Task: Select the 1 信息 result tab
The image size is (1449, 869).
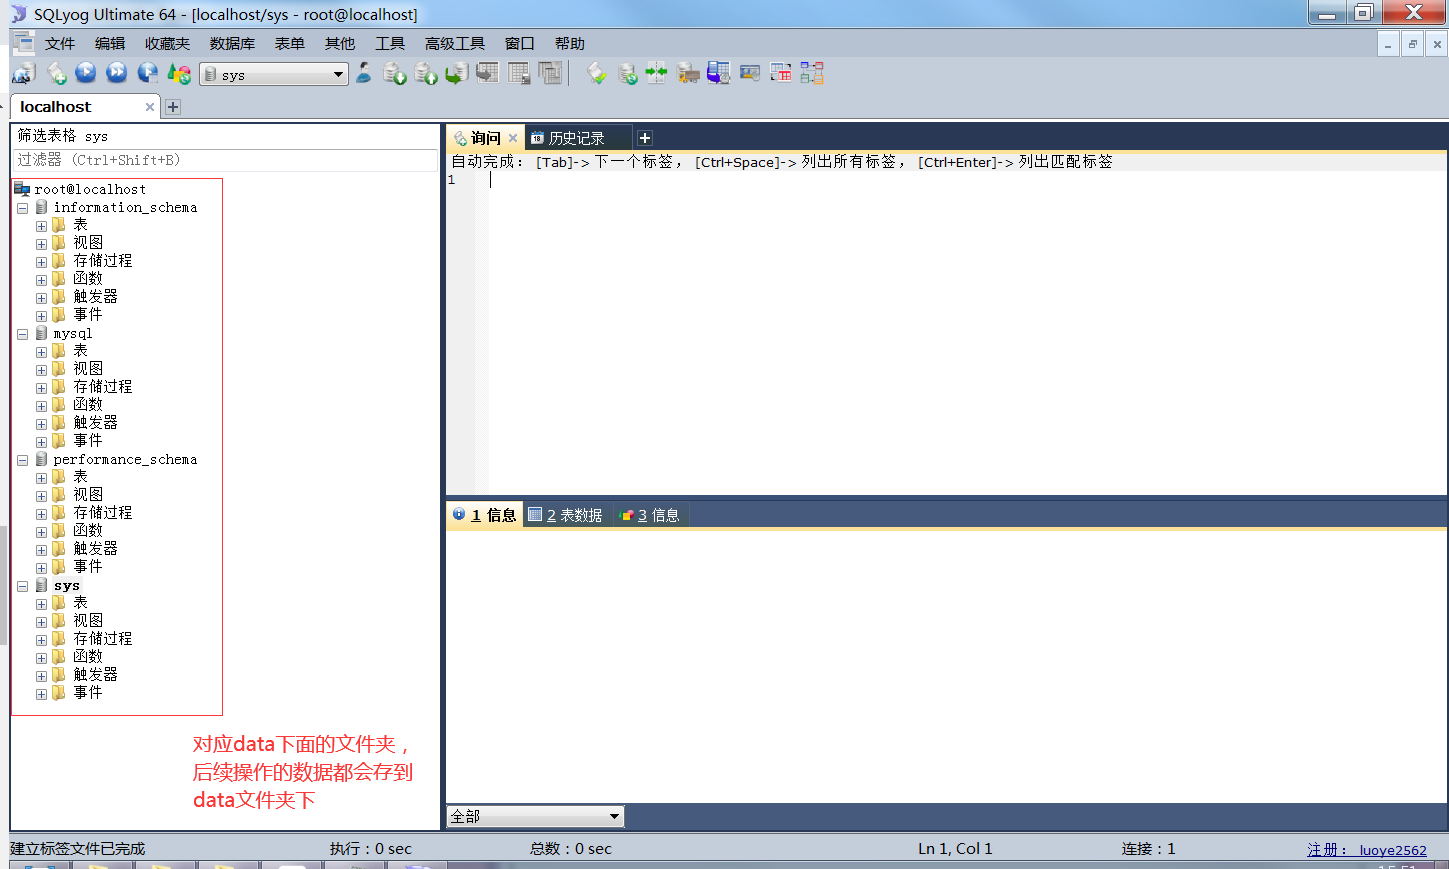Action: pyautogui.click(x=485, y=515)
